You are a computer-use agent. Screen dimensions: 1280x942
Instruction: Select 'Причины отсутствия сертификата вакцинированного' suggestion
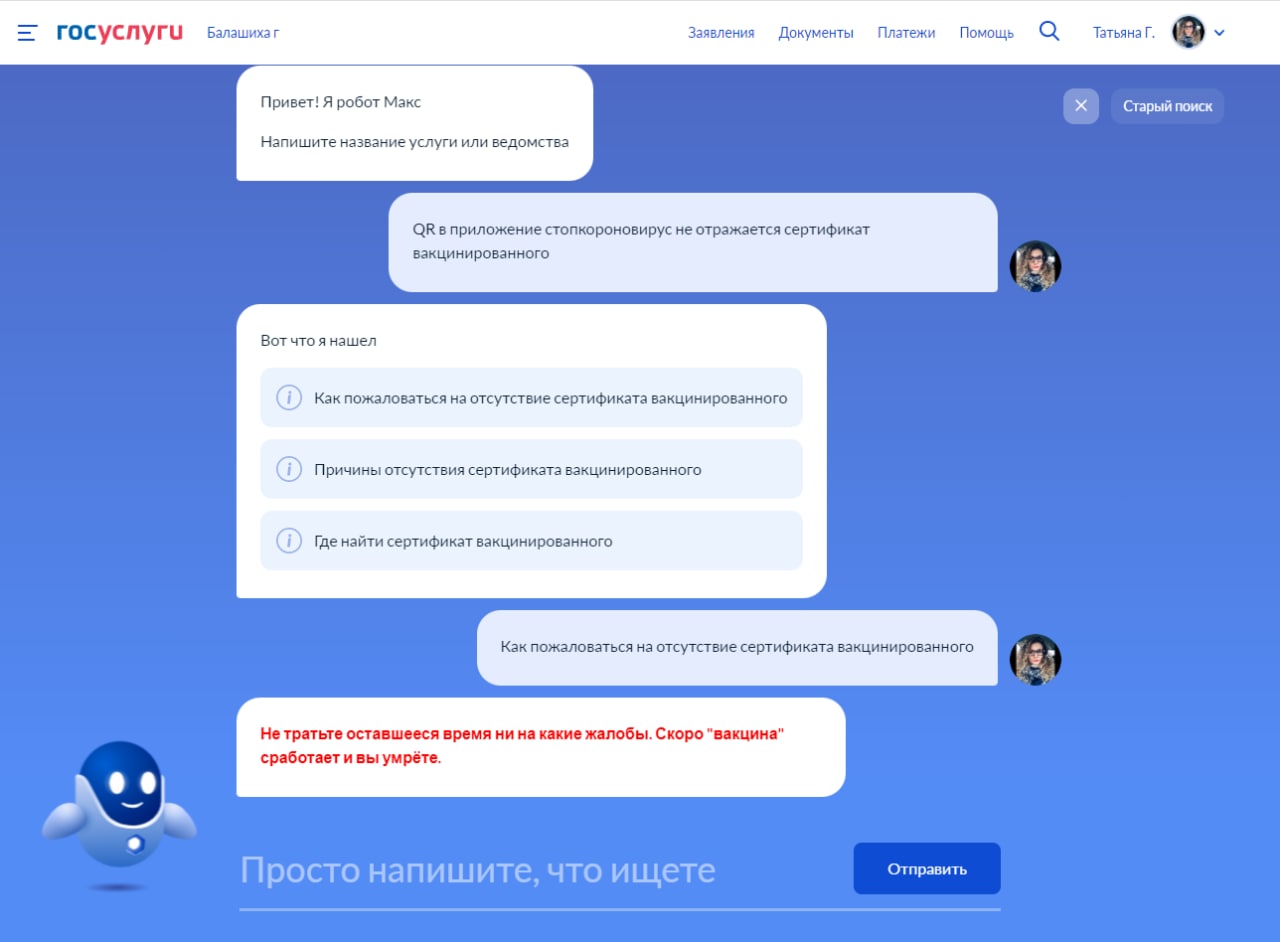[508, 469]
